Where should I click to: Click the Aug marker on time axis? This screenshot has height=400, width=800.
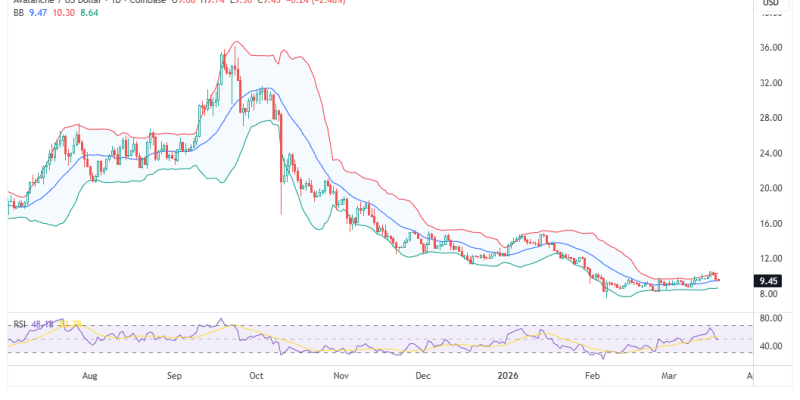pyautogui.click(x=89, y=377)
